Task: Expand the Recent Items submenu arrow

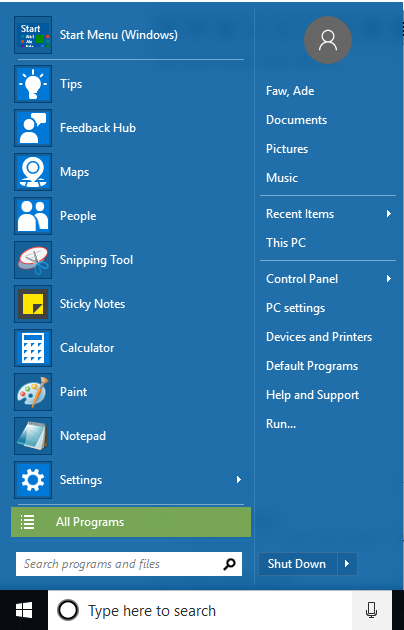Action: 388,214
